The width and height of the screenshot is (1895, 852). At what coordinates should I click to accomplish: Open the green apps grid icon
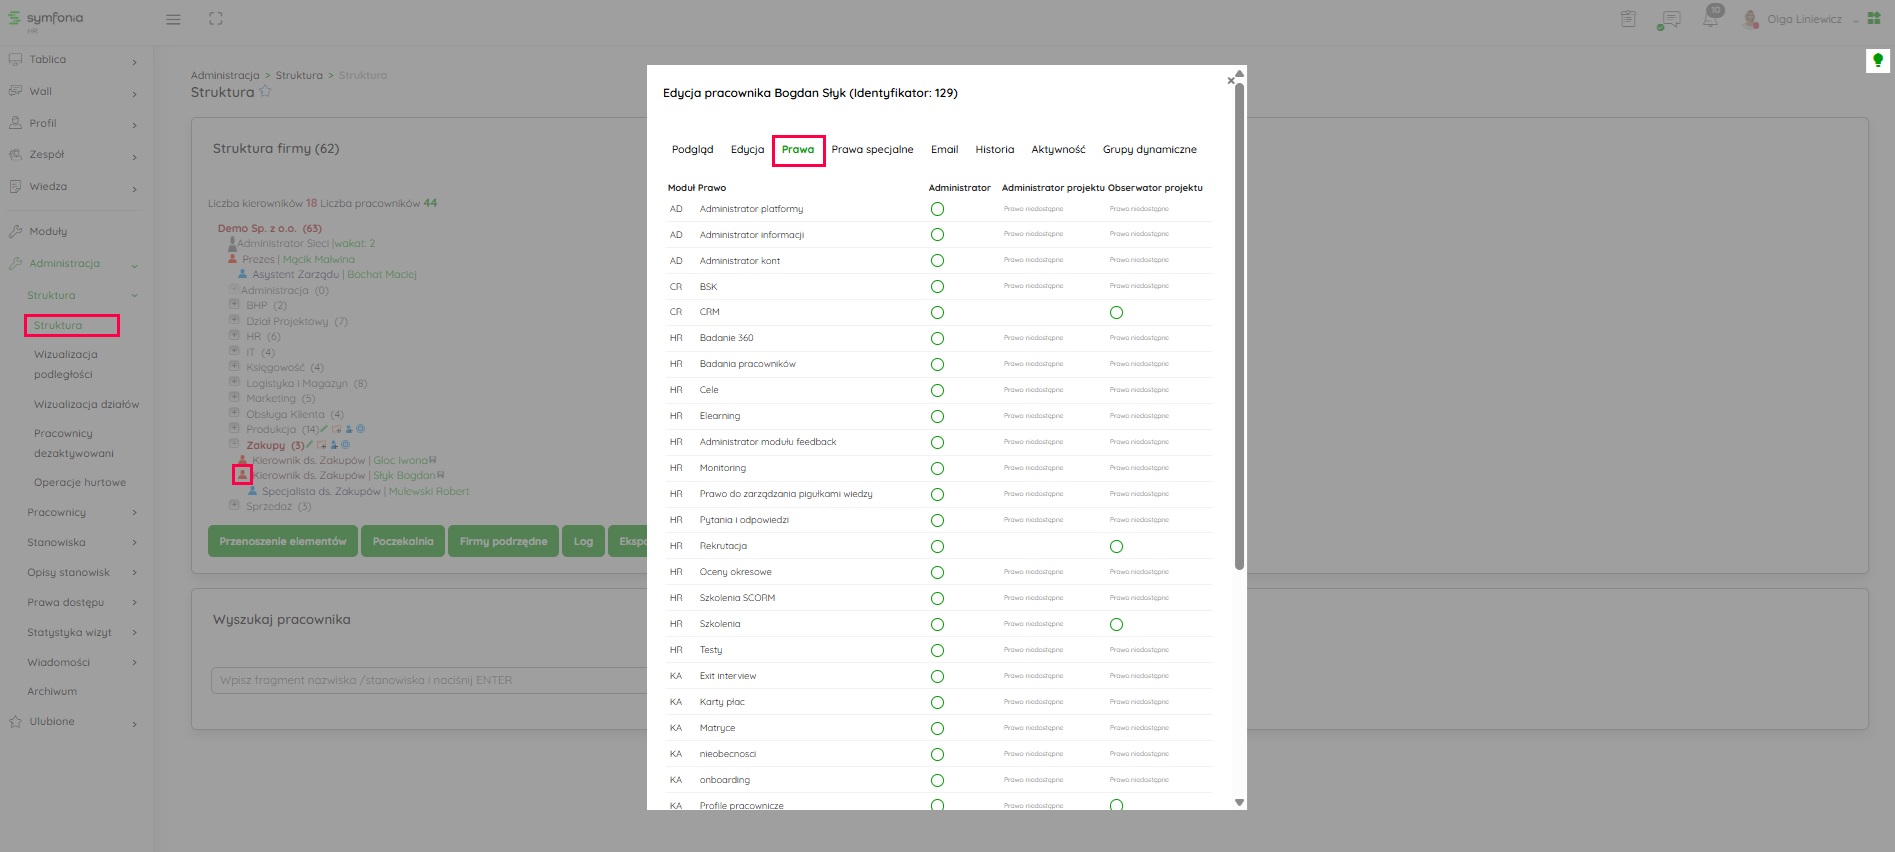tap(1874, 19)
